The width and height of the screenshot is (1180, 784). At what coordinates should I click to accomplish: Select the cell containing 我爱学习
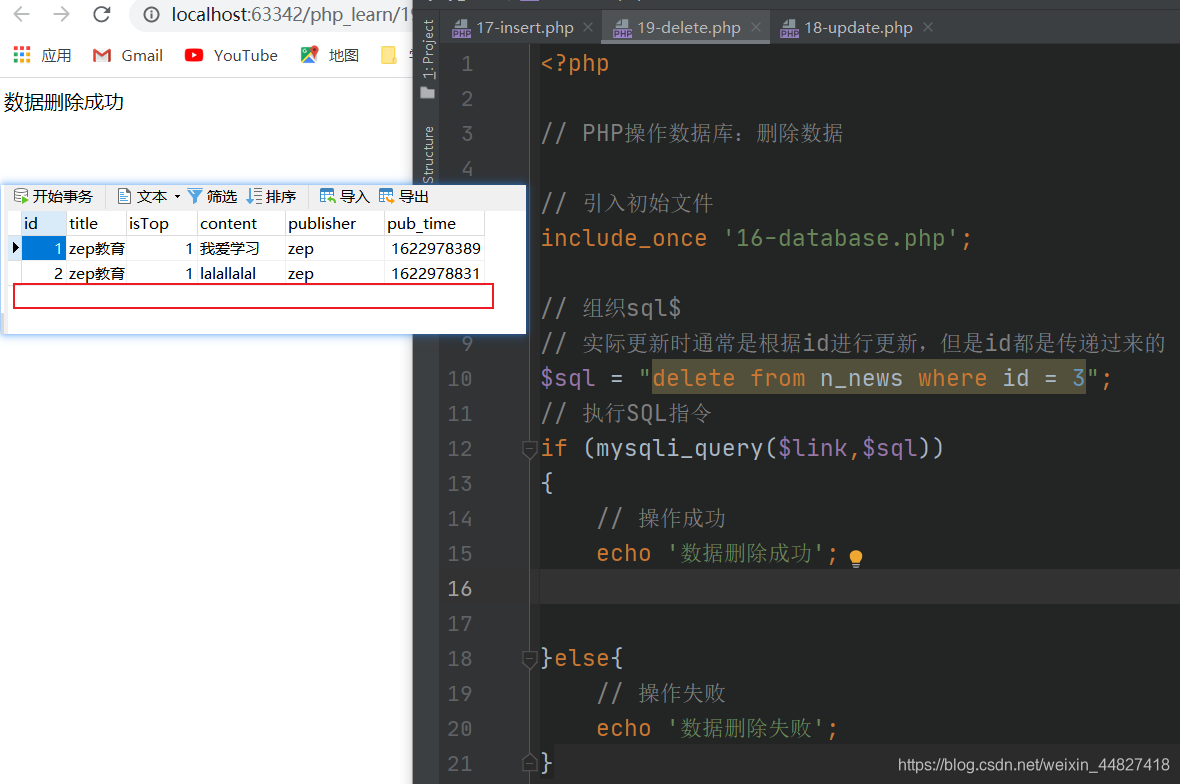(241, 248)
